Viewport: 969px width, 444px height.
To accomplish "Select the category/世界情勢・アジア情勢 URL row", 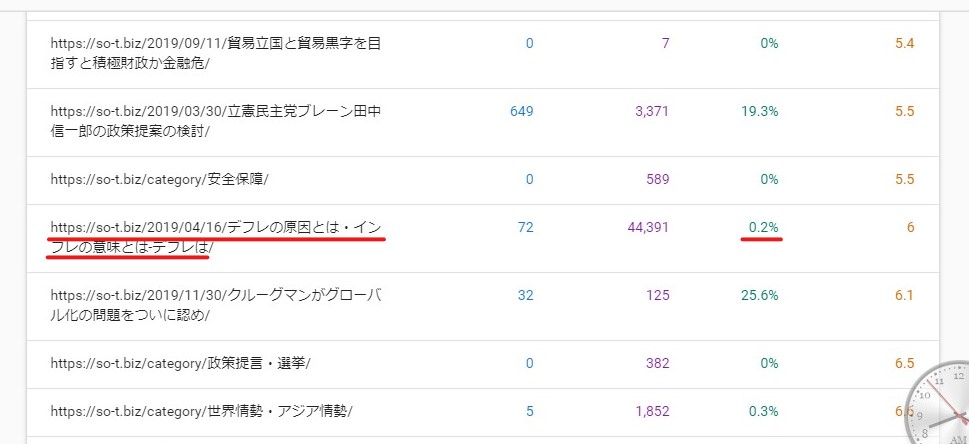I will pos(483,412).
